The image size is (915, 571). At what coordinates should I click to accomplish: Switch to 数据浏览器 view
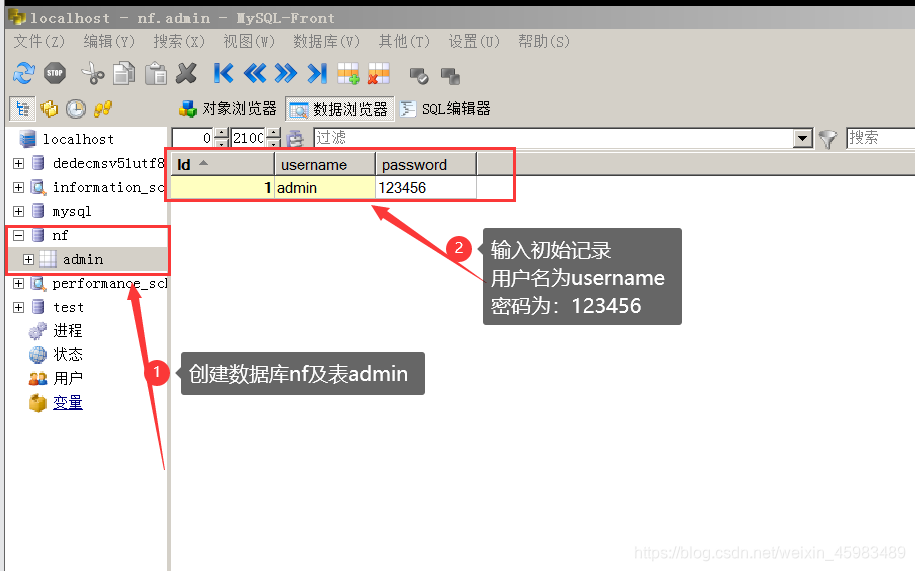(339, 108)
